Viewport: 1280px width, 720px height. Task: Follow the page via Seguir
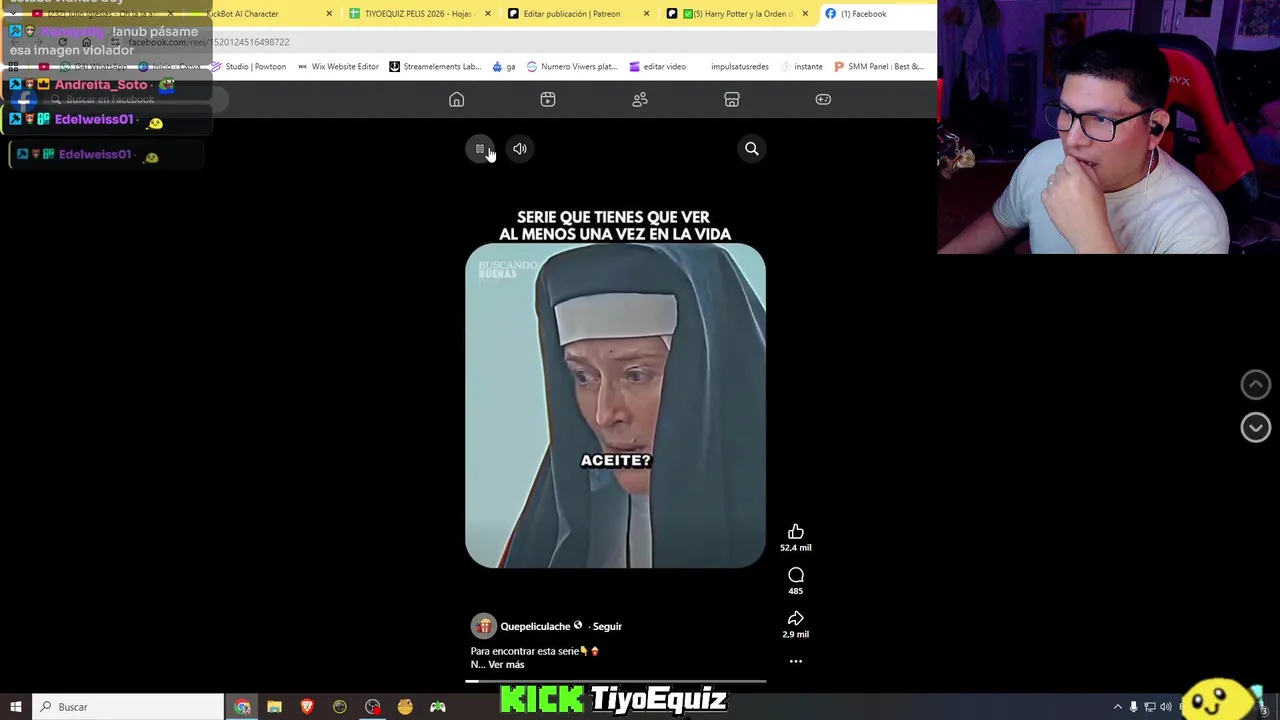pos(607,626)
